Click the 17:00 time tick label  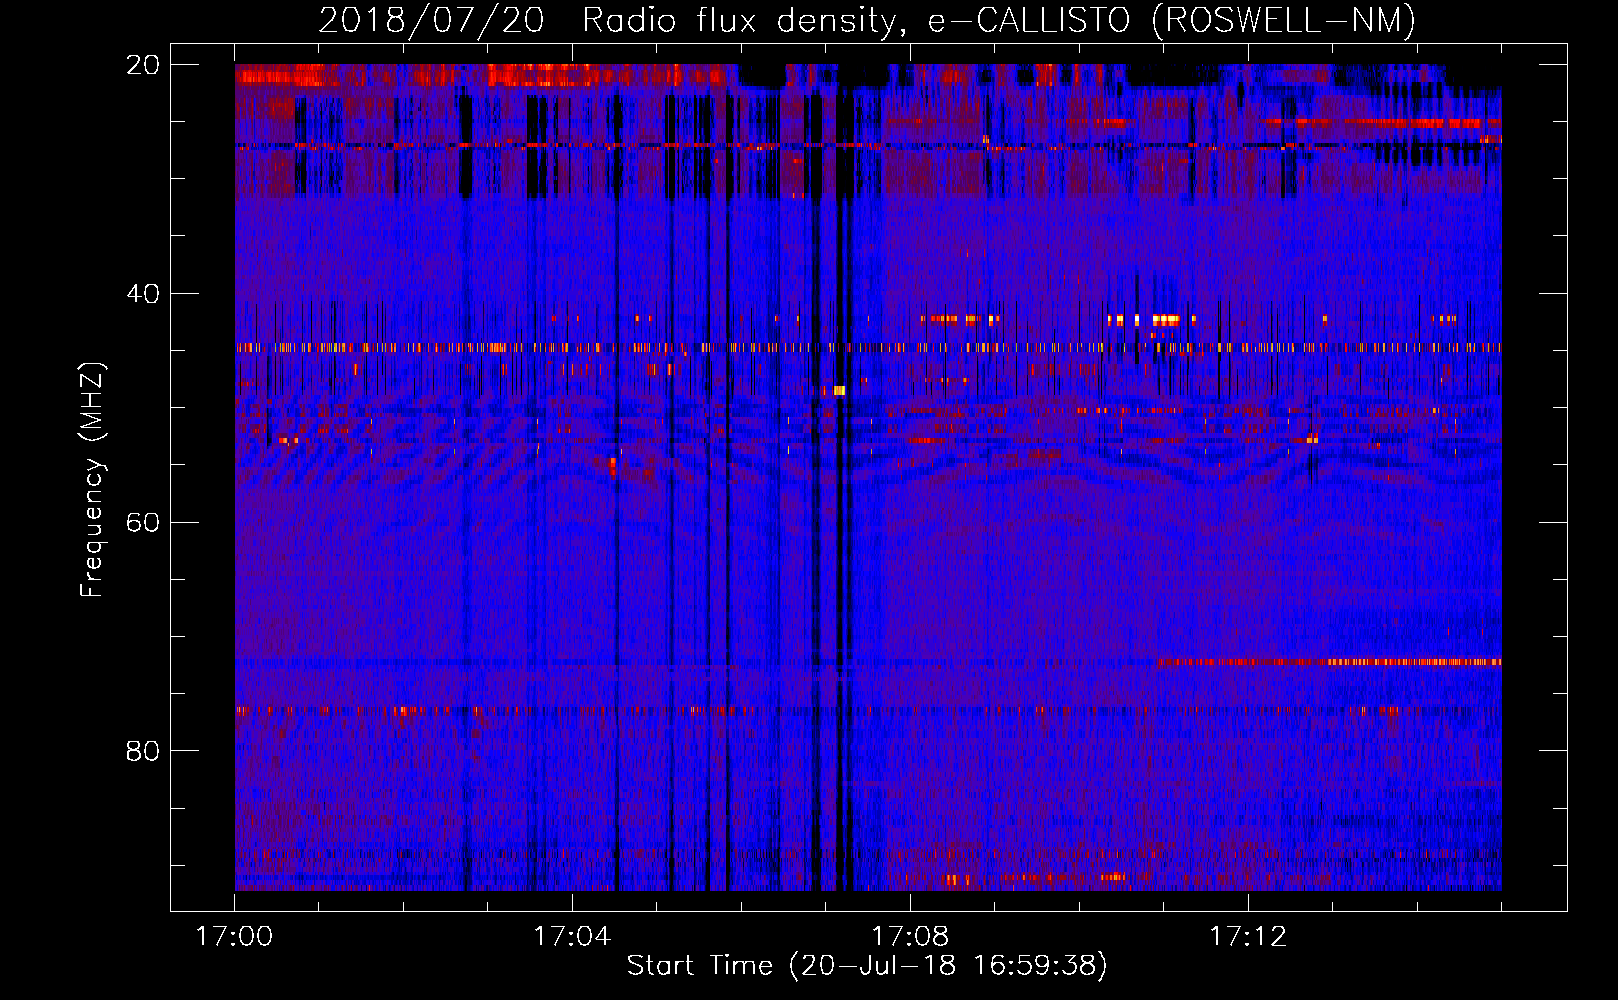pyautogui.click(x=234, y=937)
